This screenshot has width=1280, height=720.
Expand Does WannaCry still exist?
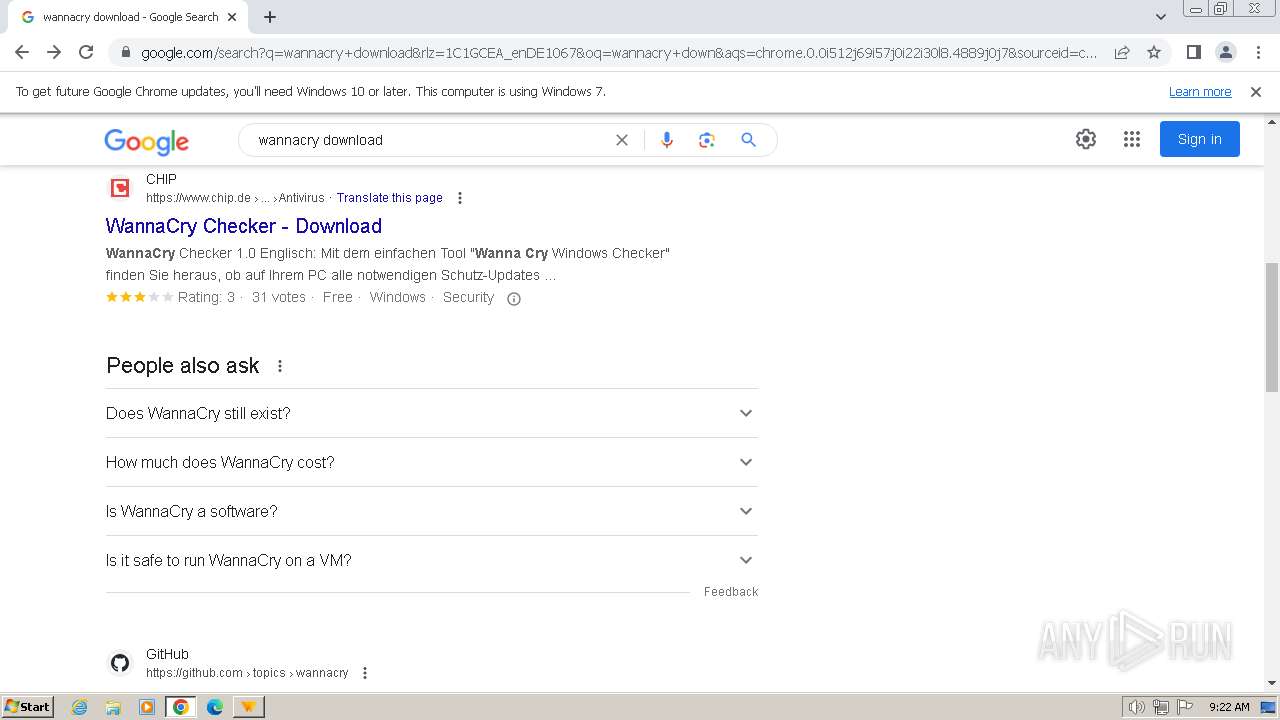432,413
